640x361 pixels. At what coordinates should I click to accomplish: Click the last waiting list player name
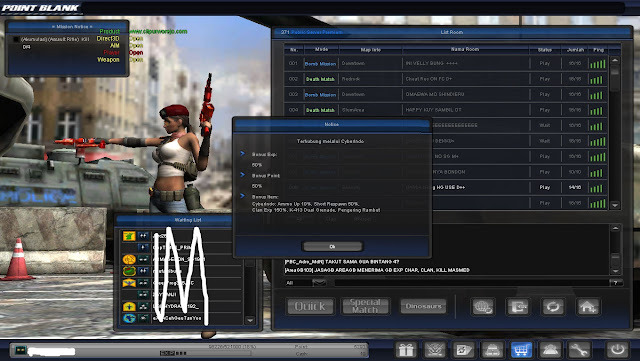coord(177,318)
